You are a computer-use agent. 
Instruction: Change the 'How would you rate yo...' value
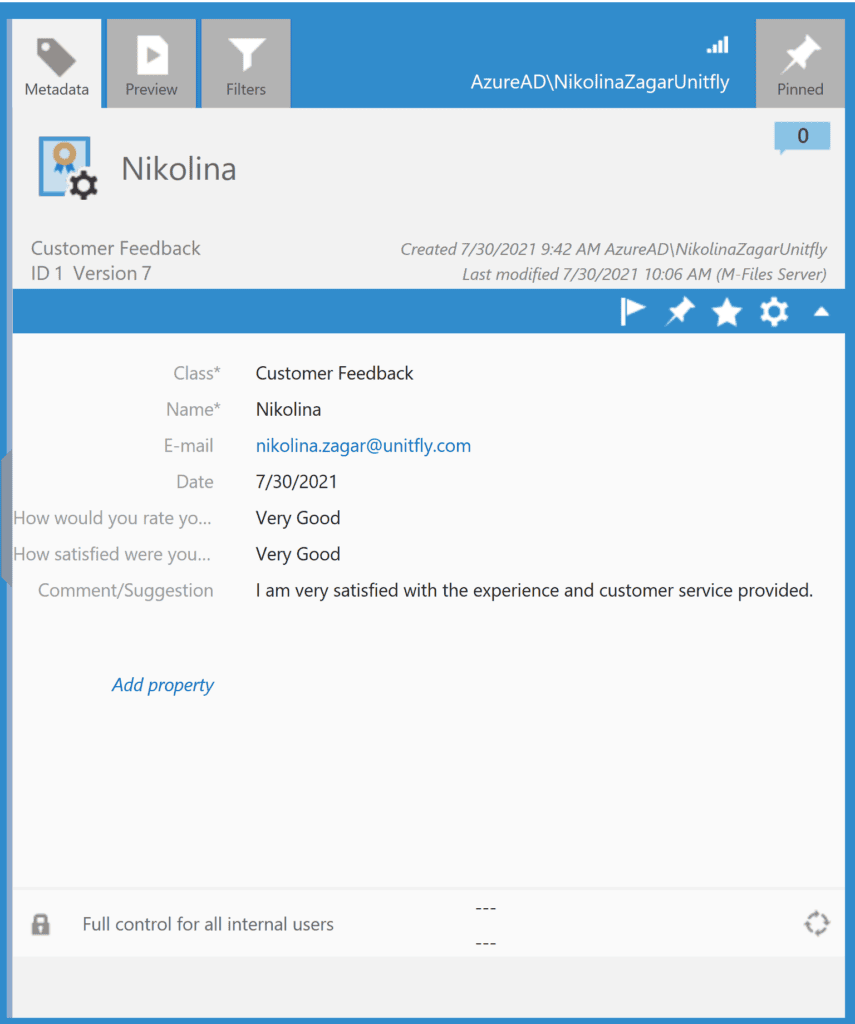coord(298,518)
